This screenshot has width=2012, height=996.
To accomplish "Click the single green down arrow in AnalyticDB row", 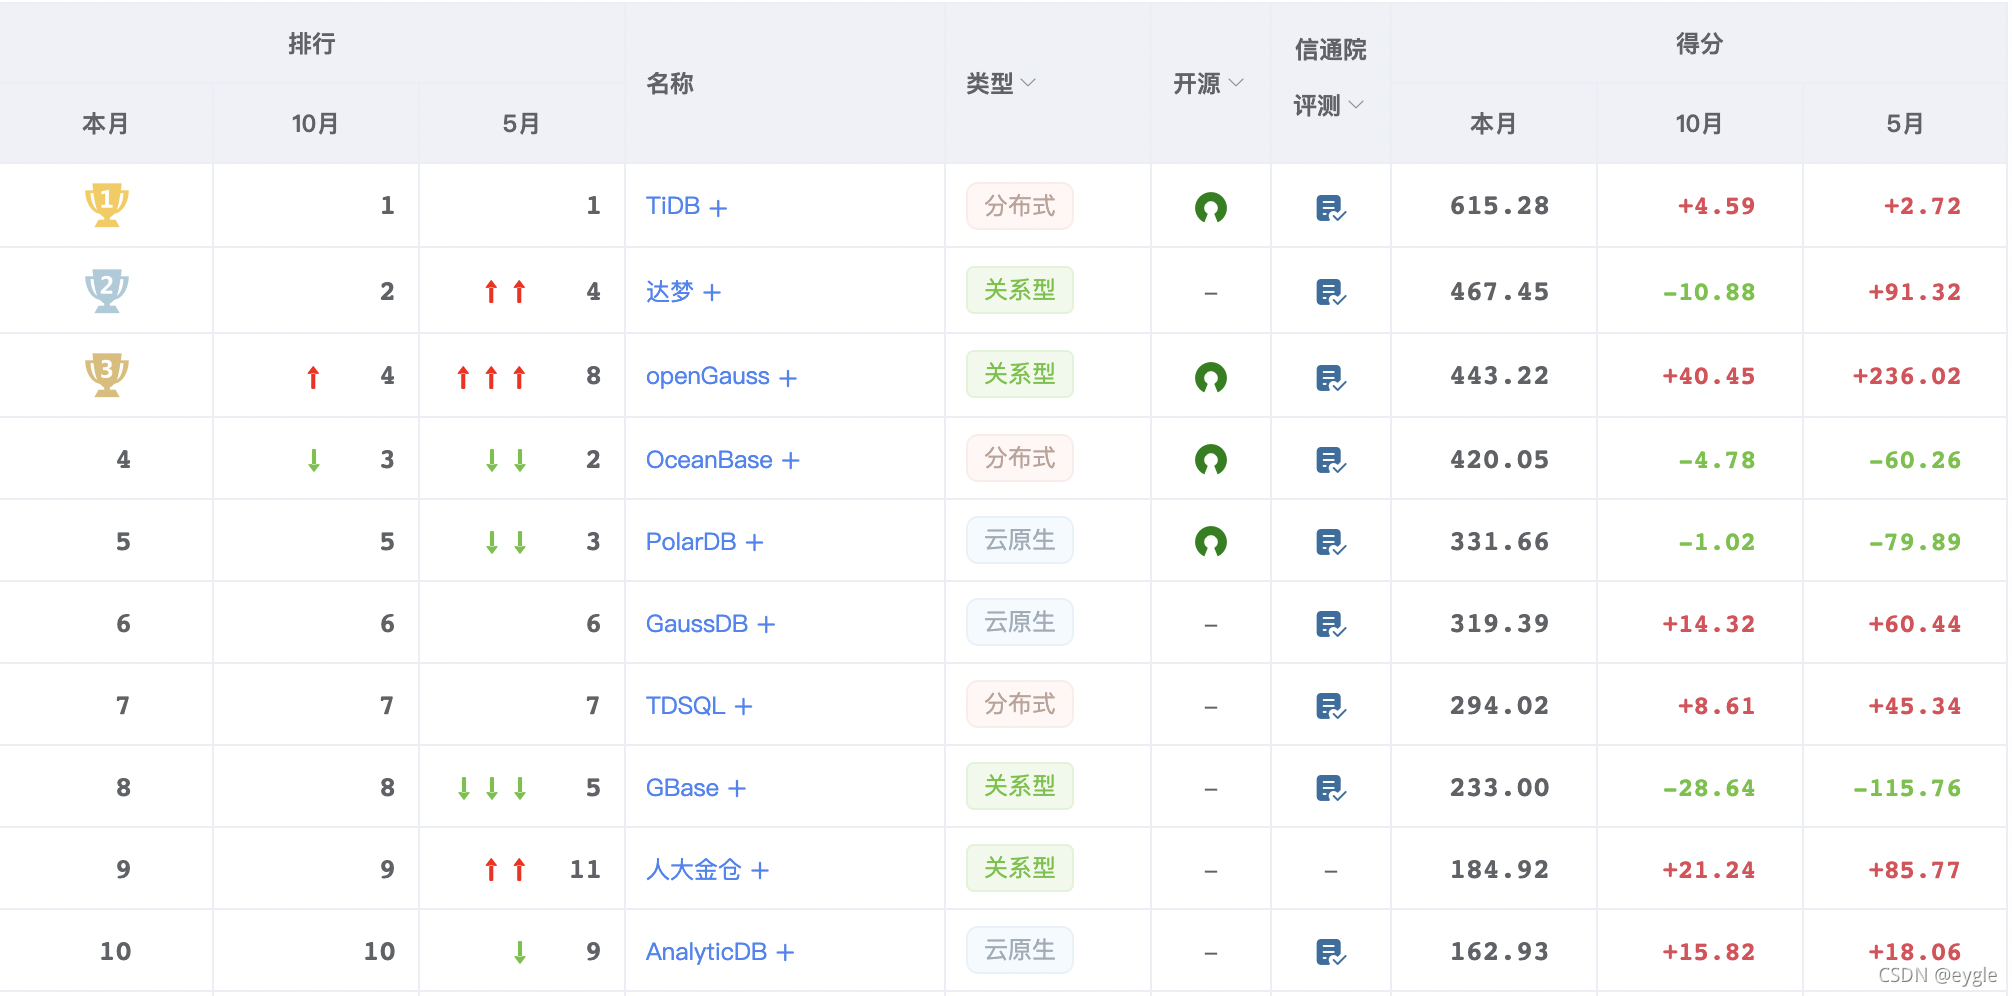I will [519, 952].
